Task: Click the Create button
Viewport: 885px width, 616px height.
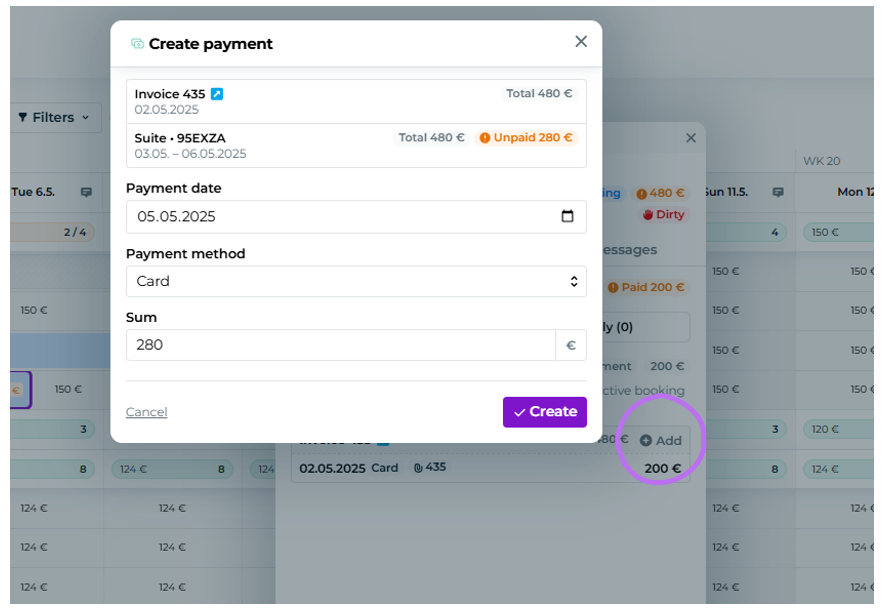Action: 545,412
